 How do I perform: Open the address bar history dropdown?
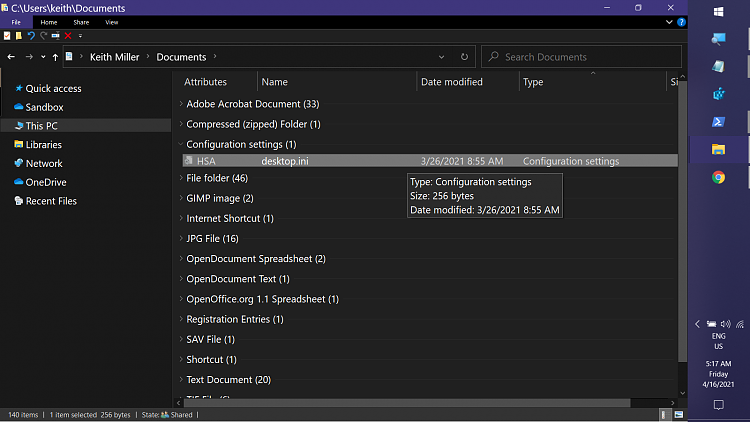point(441,57)
